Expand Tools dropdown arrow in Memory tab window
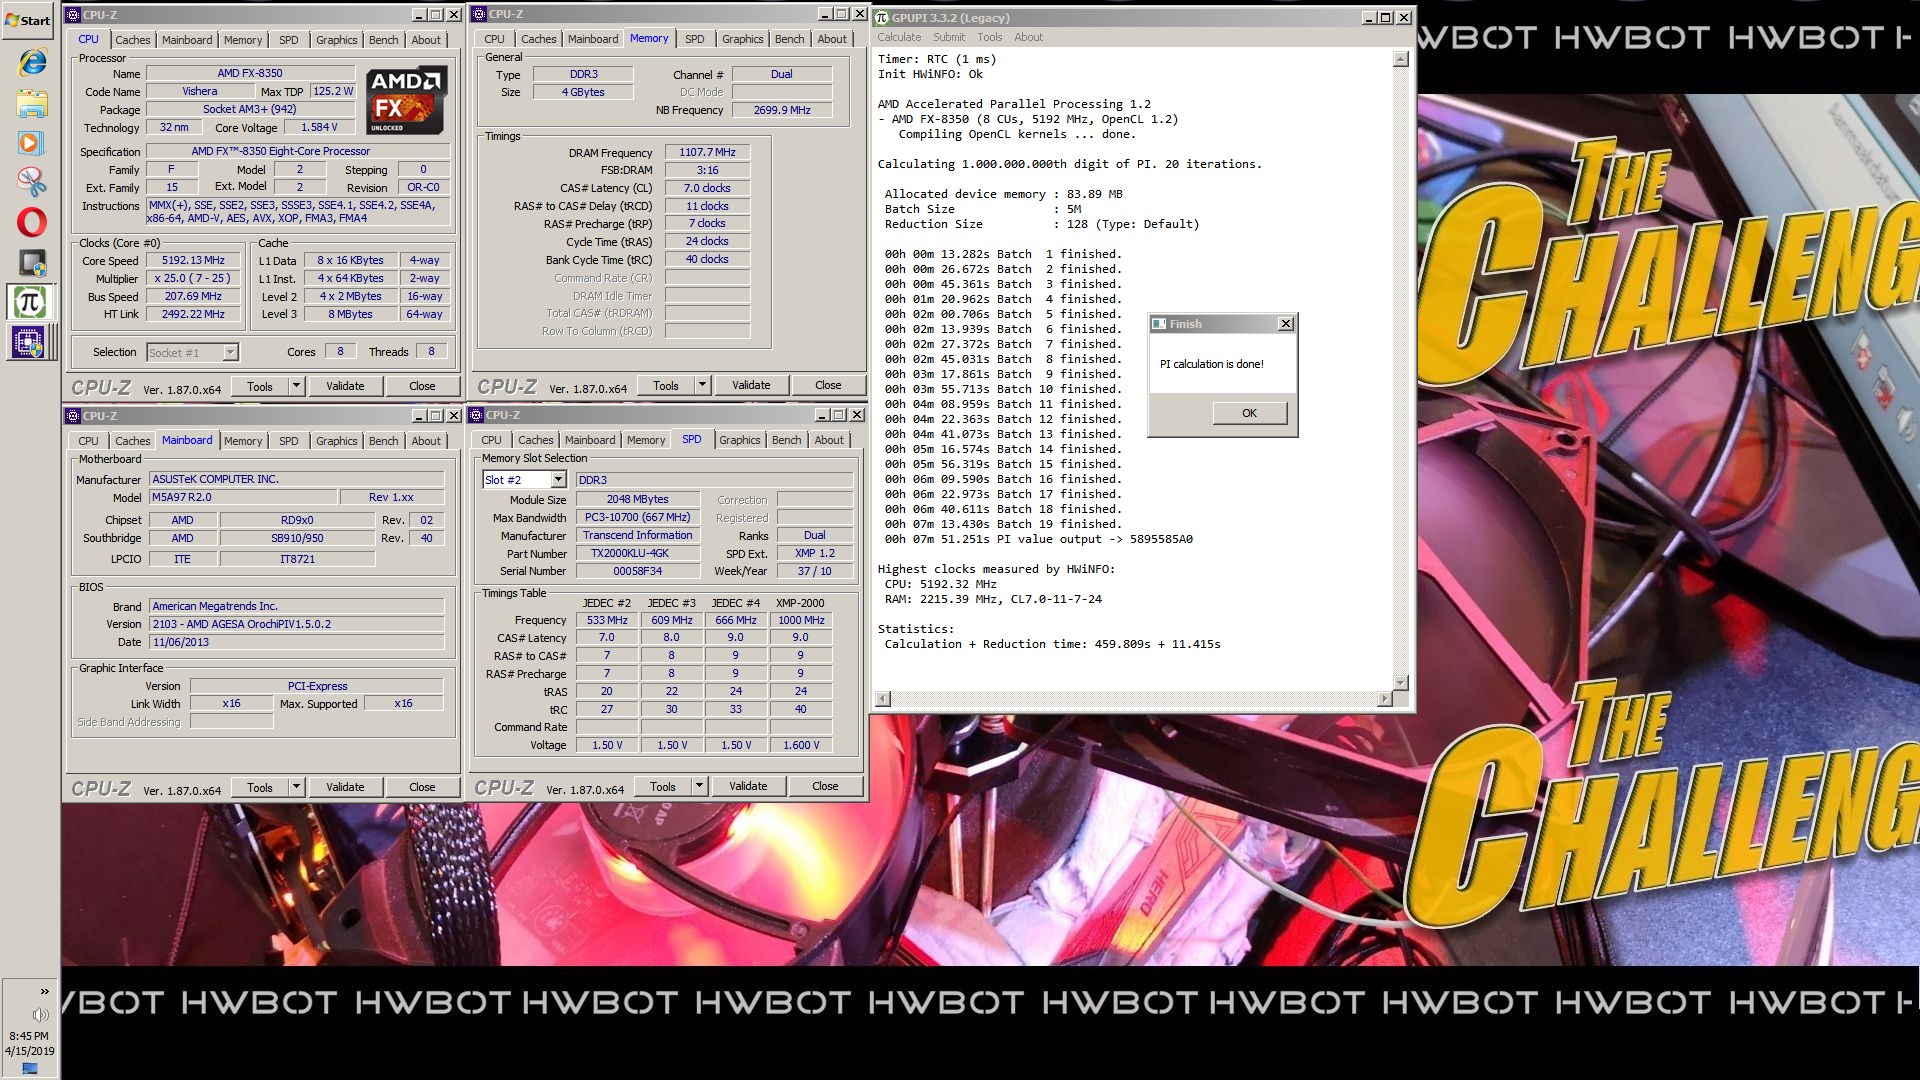Viewport: 1920px width, 1080px height. pyautogui.click(x=702, y=385)
